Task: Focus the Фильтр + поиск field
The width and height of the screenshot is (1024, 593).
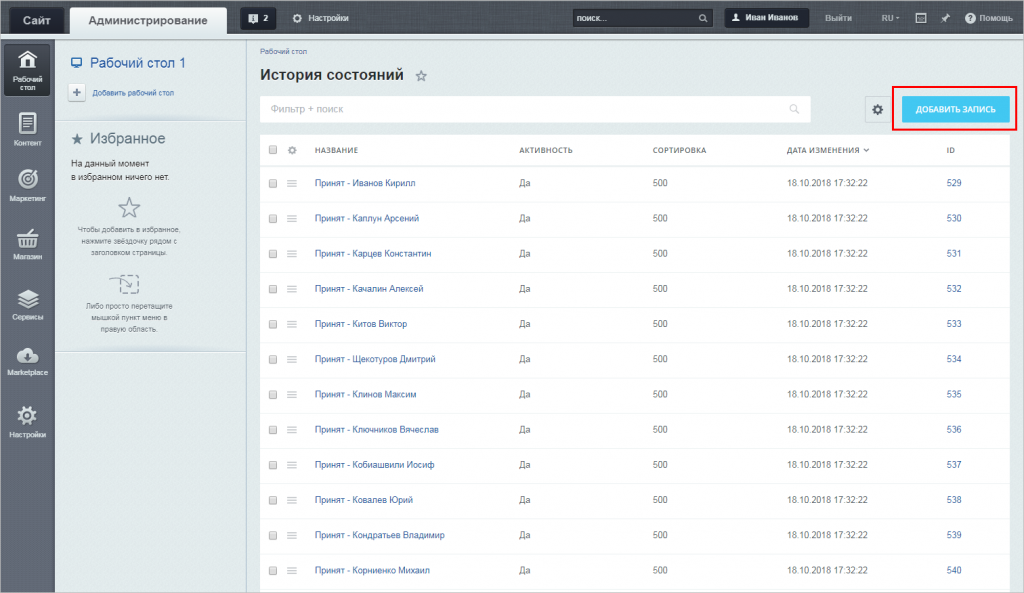Action: pyautogui.click(x=535, y=109)
